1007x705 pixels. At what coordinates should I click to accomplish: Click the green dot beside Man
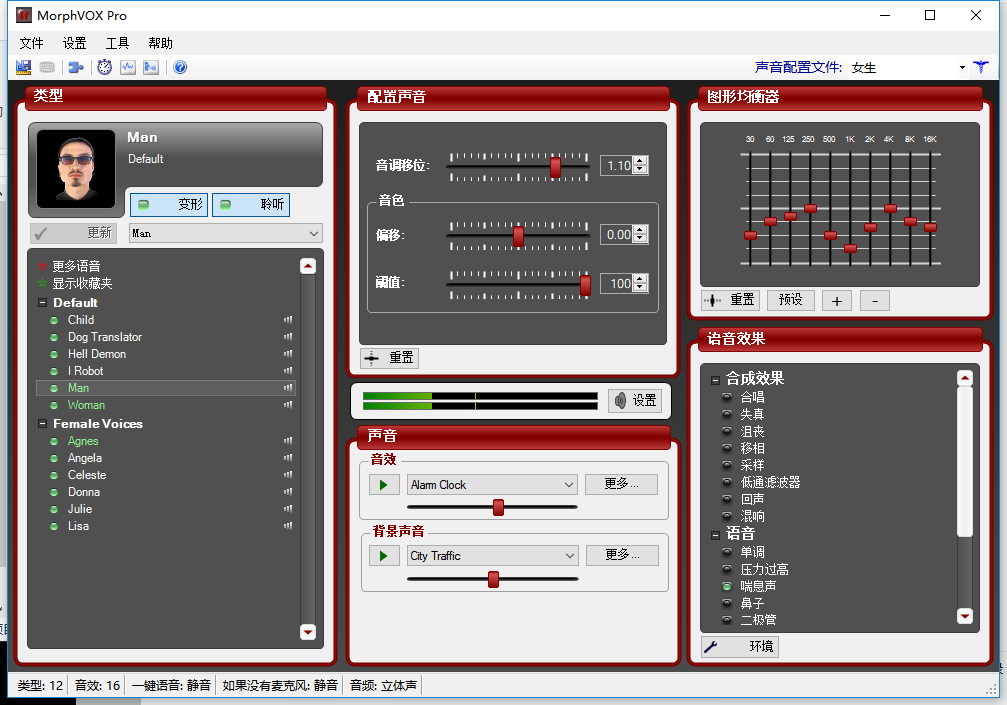tap(54, 388)
